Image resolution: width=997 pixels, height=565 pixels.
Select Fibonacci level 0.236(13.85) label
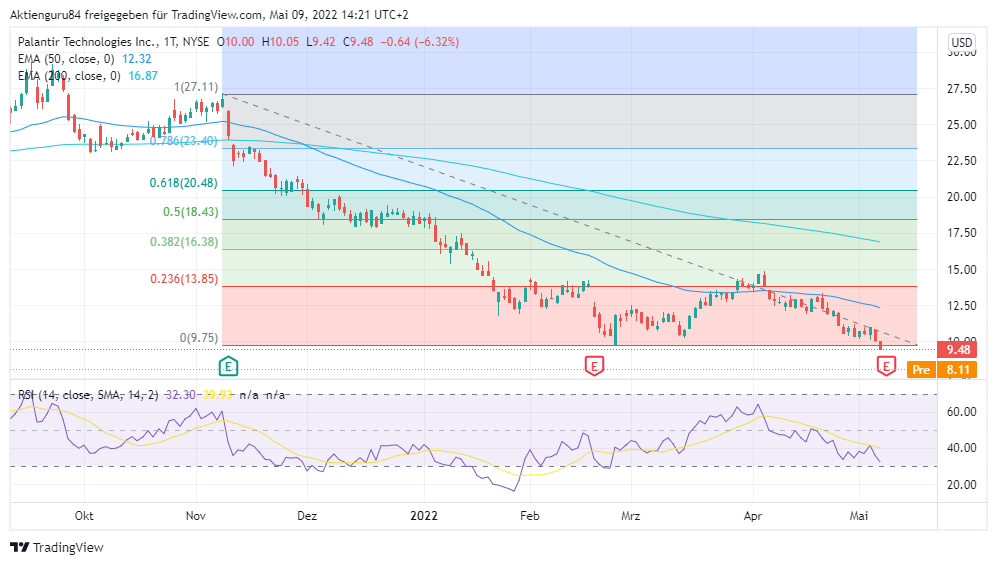[x=184, y=279]
